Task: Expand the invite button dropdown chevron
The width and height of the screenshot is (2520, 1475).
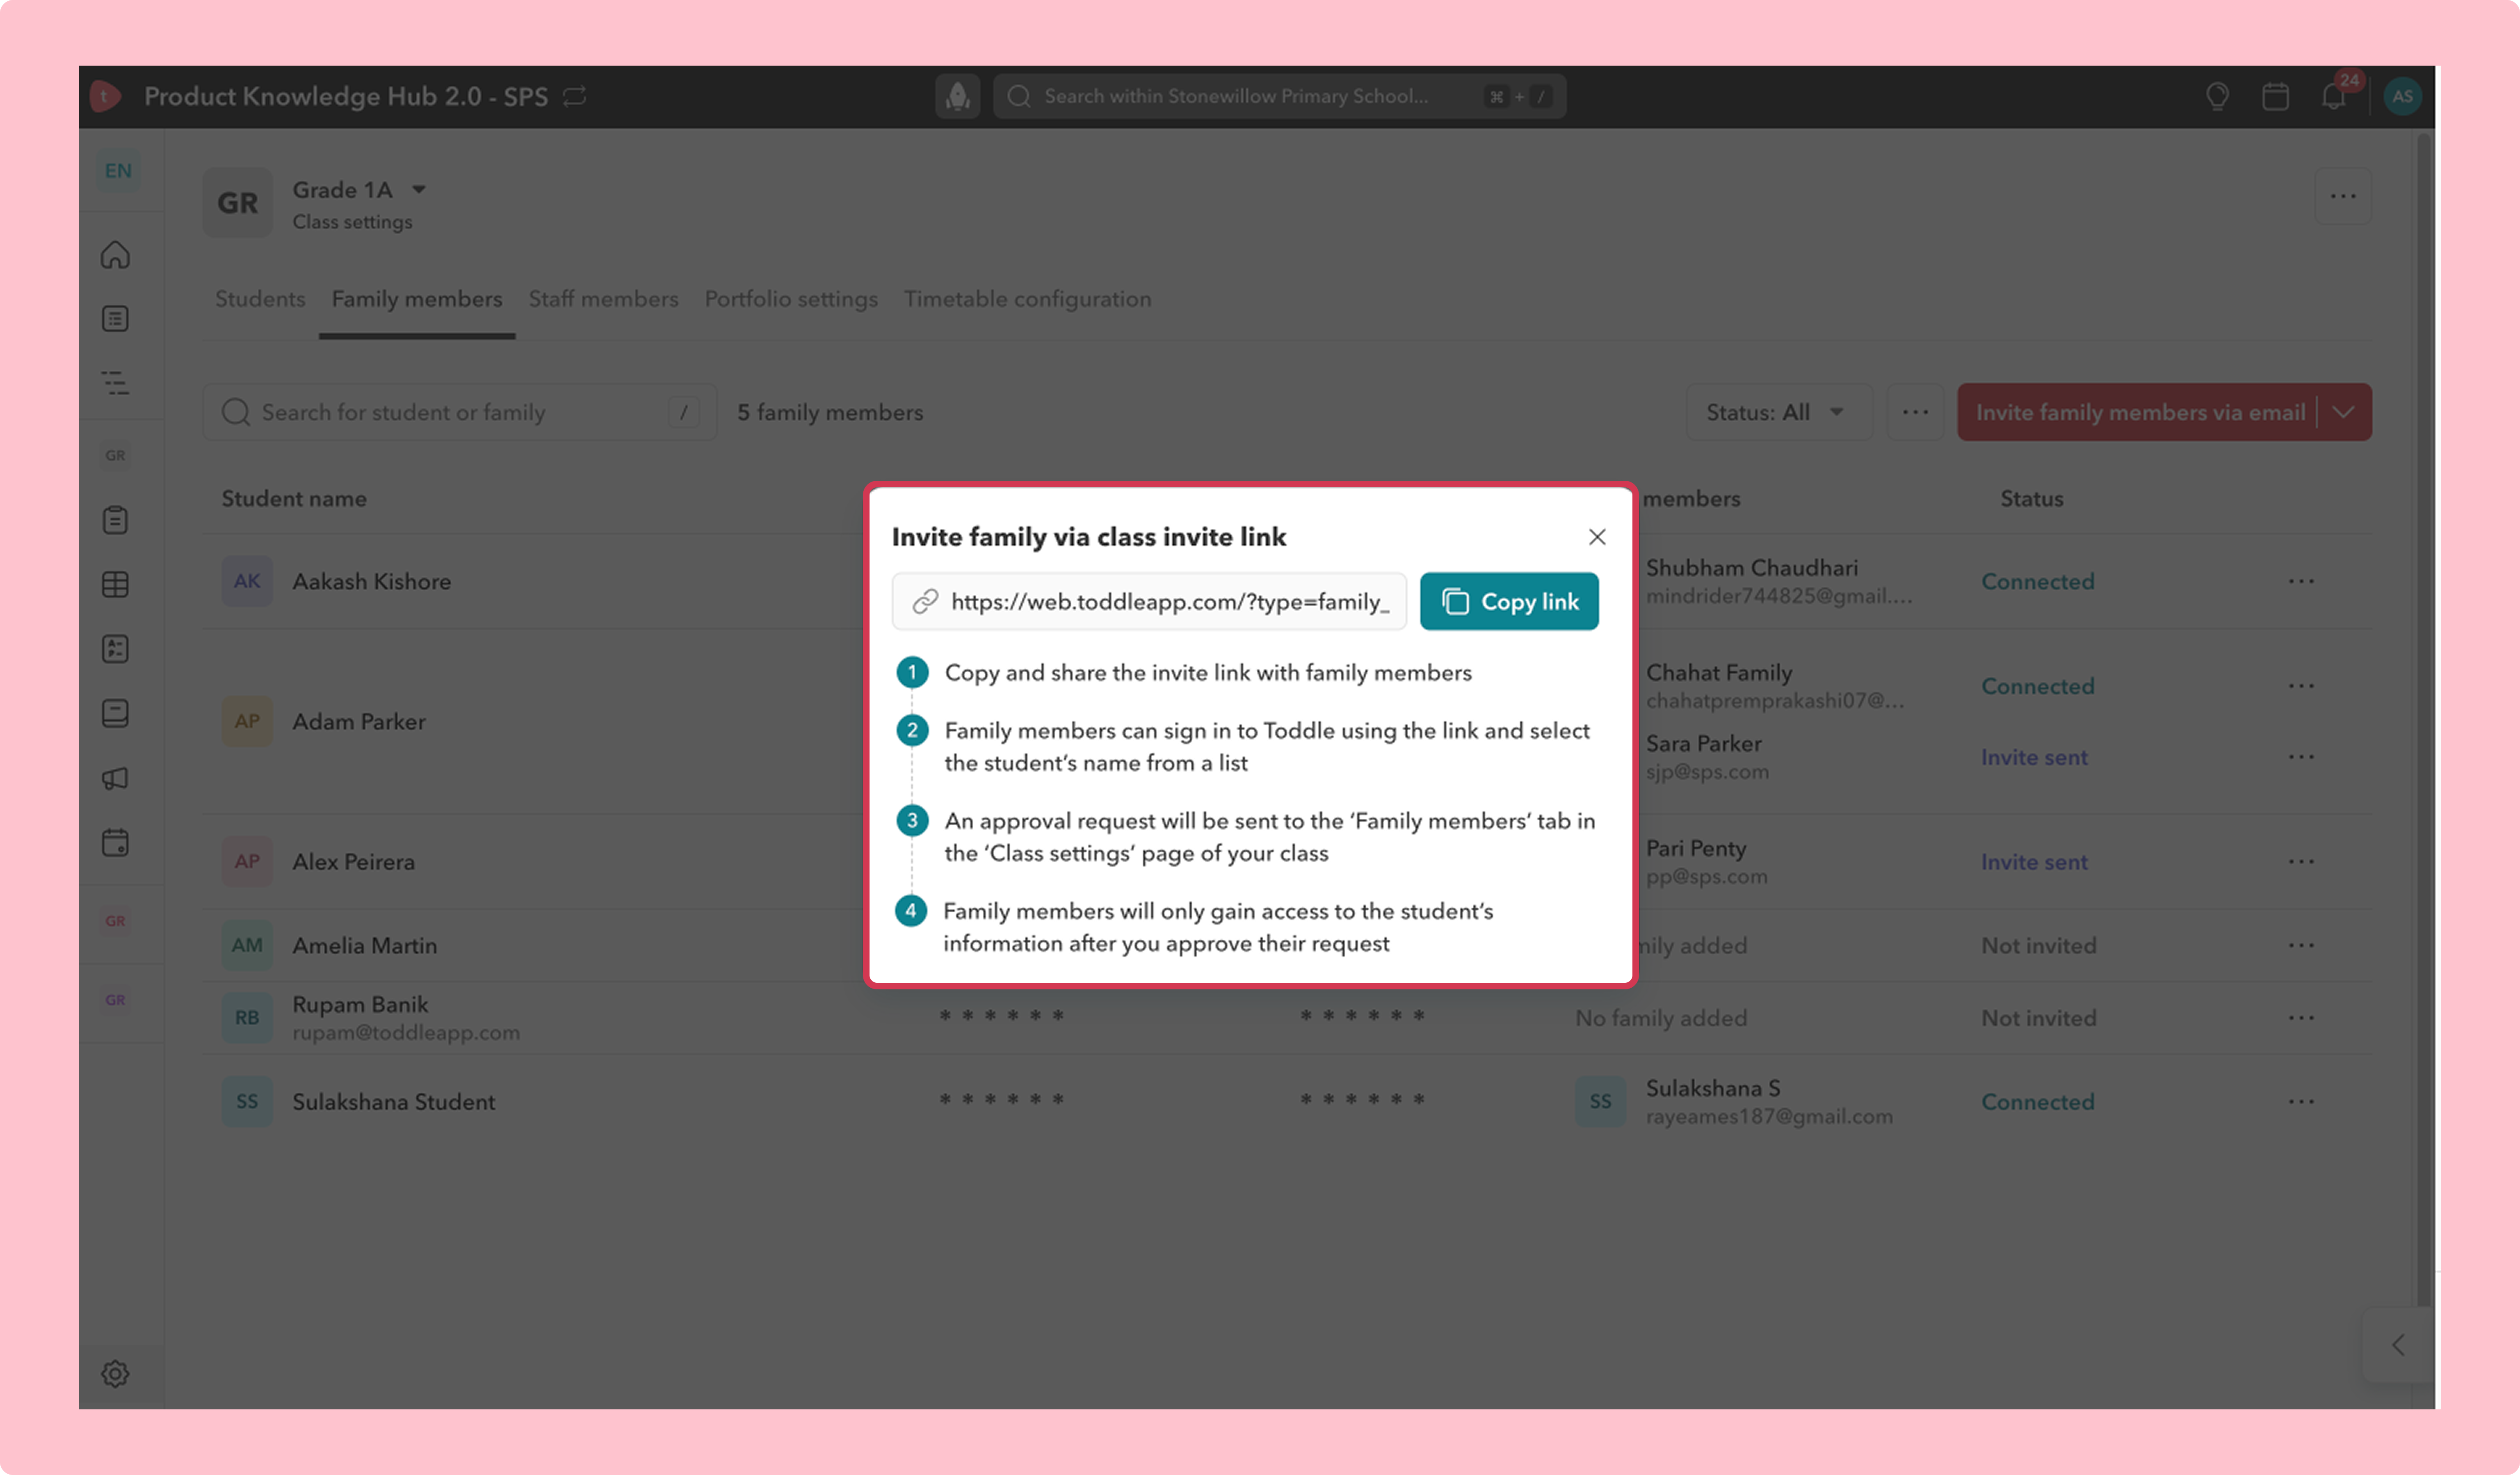Action: point(2344,412)
